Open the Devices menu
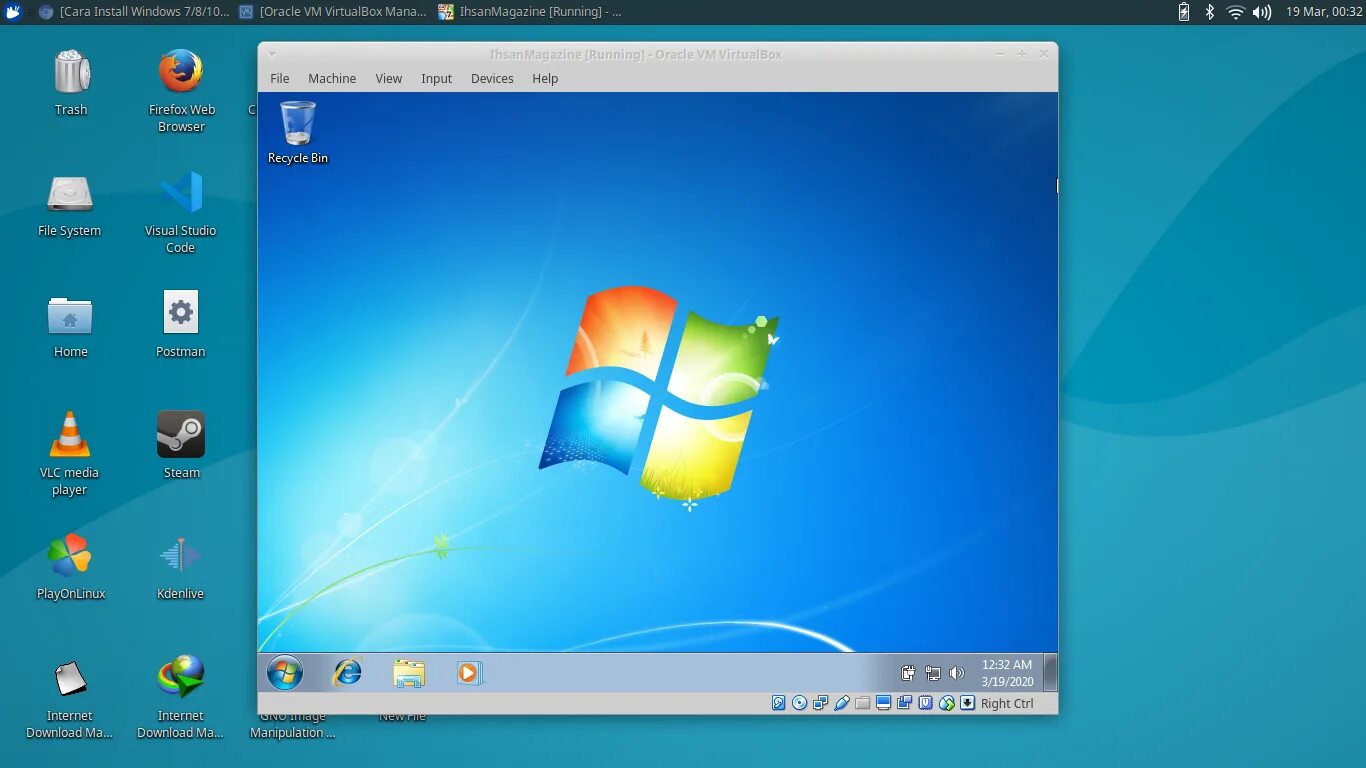The height and width of the screenshot is (768, 1366). [492, 78]
